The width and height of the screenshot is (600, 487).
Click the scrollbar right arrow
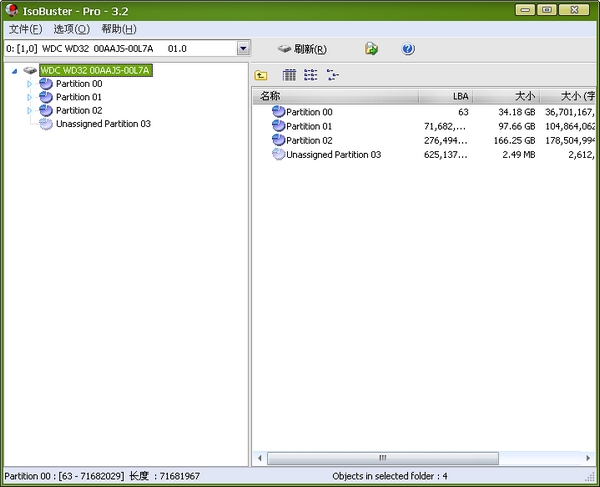(588, 458)
